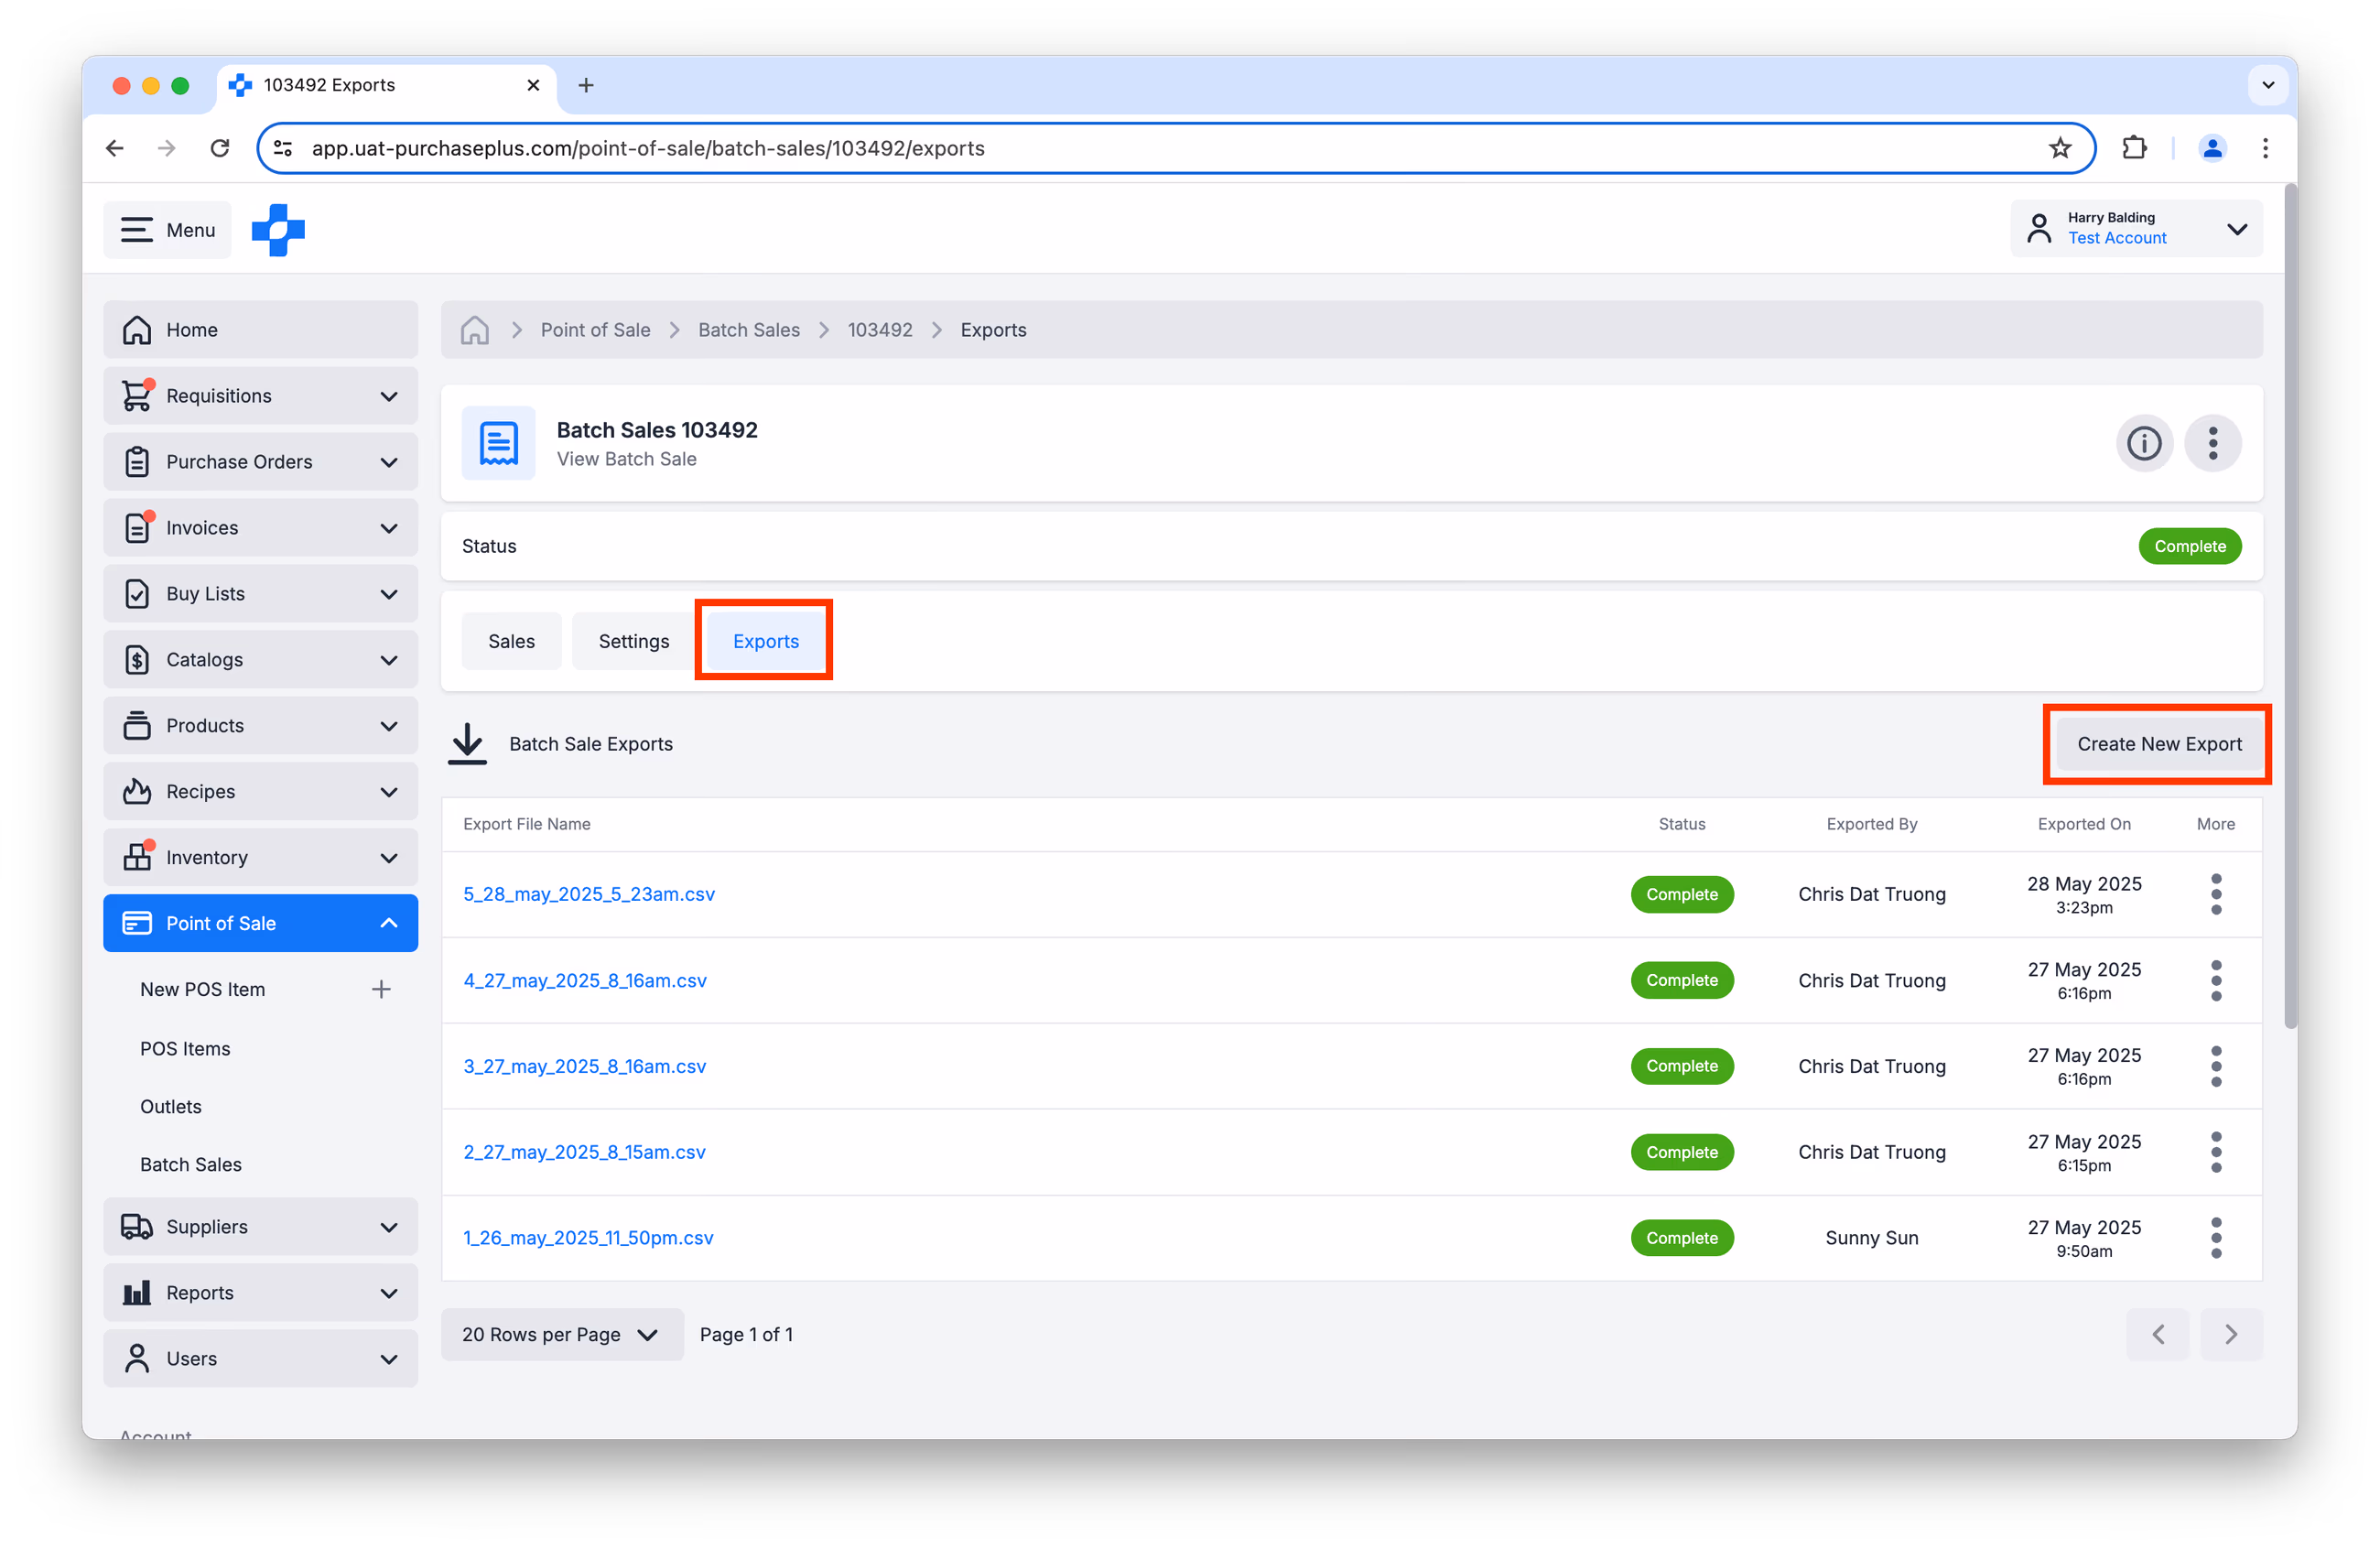Screen dimensions: 2380x1548
Task: Close the 103492 Exports tab
Action: click(x=533, y=85)
